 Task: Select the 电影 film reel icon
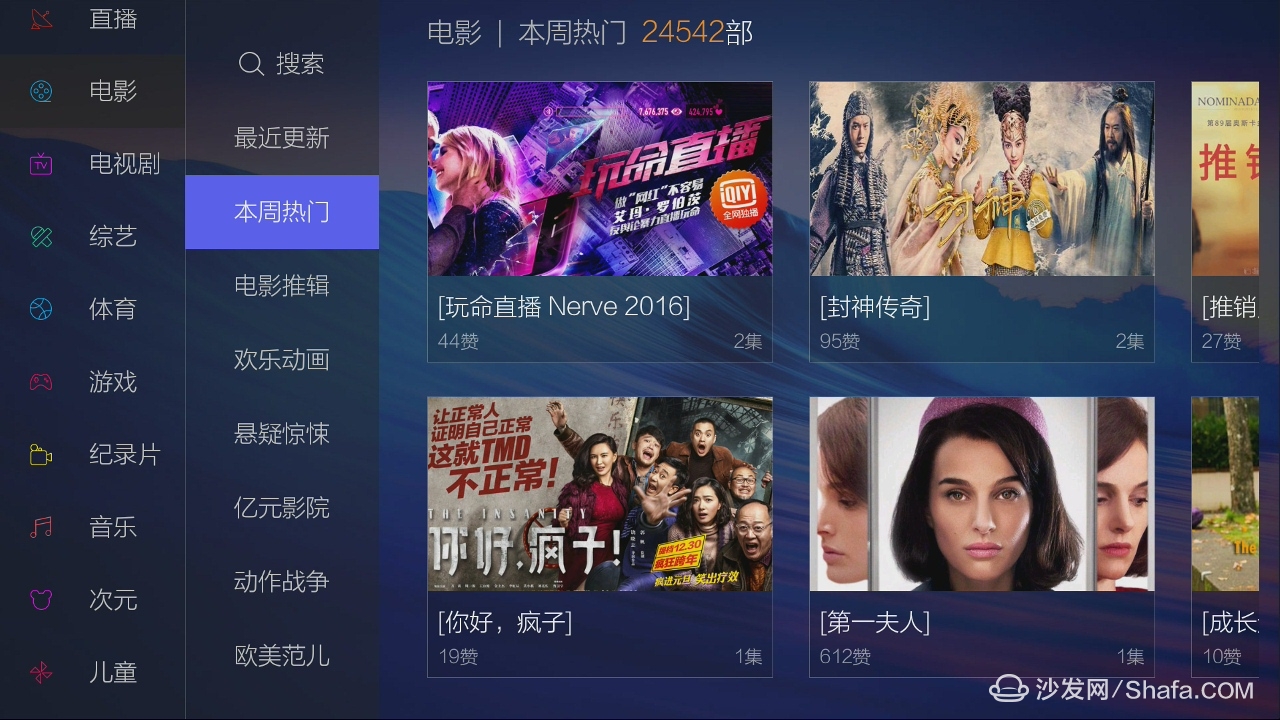click(41, 91)
